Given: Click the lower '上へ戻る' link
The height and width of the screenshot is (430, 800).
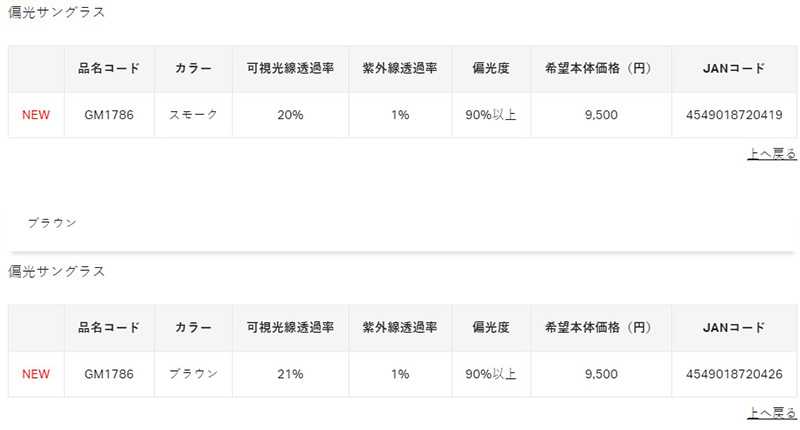Looking at the screenshot, I should point(772,413).
